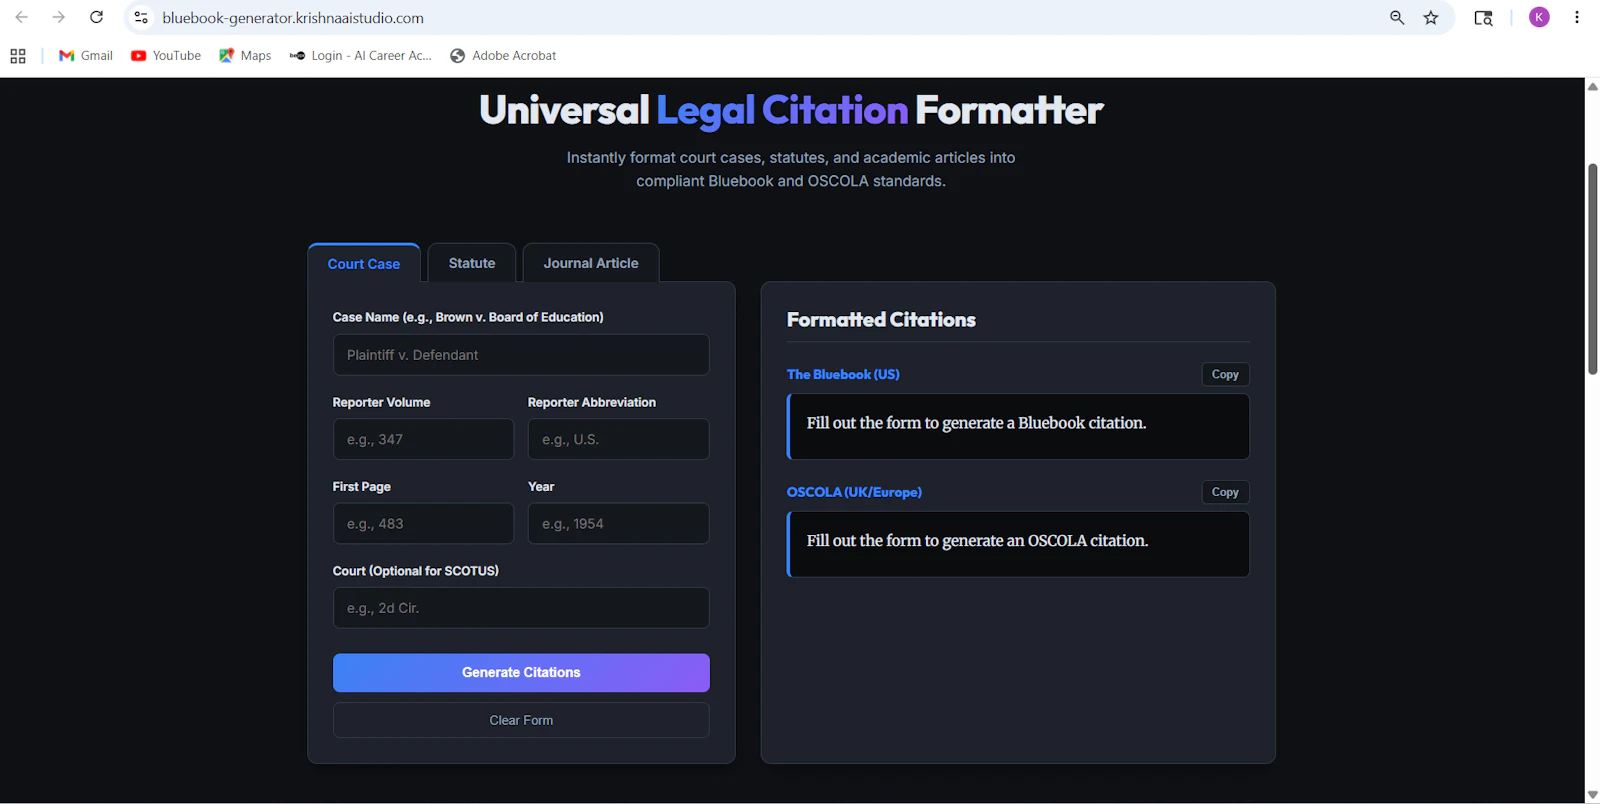1600x804 pixels.
Task: Open the Adobe Acrobat bookmark
Action: point(503,56)
